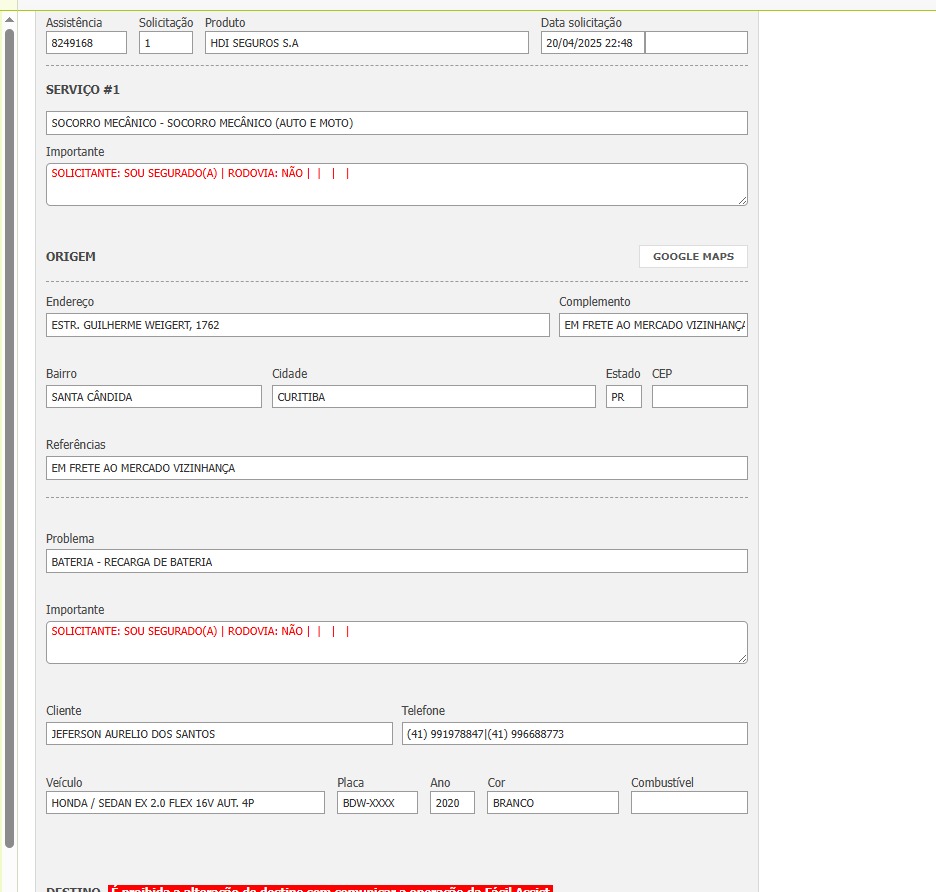
Task: Click the Data solicitação field with 20/04/2025
Action: click(592, 43)
